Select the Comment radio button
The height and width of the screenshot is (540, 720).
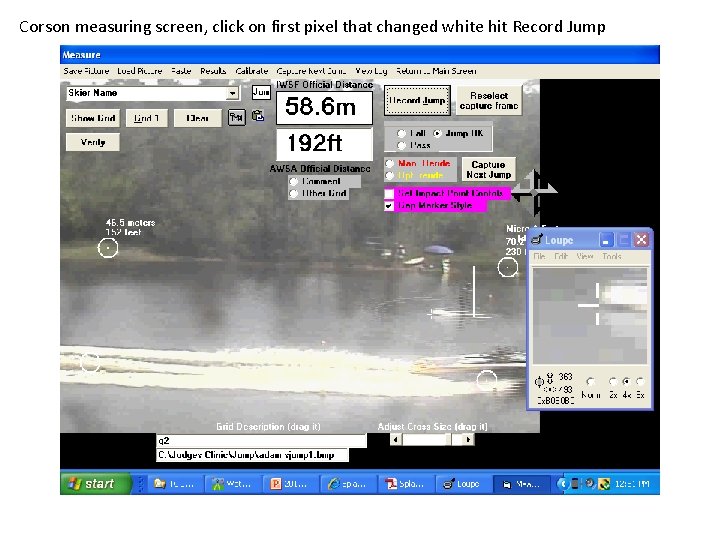click(x=294, y=181)
